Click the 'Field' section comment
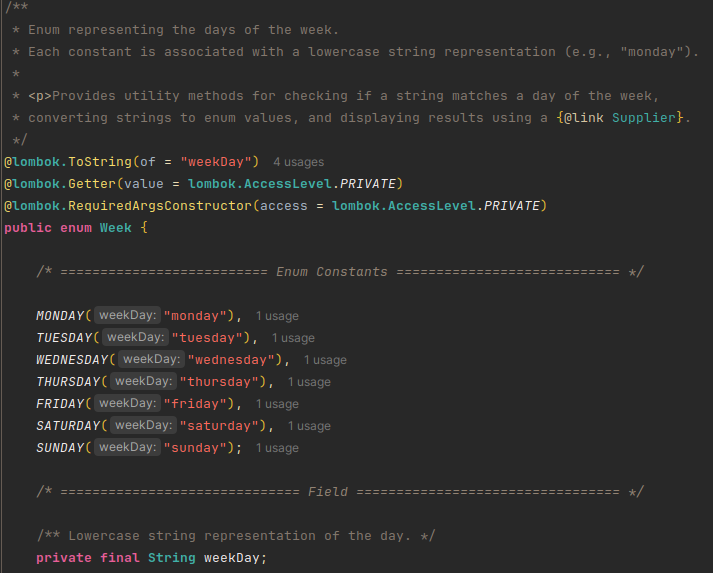Screen dimensions: 713x573 (x=340, y=492)
